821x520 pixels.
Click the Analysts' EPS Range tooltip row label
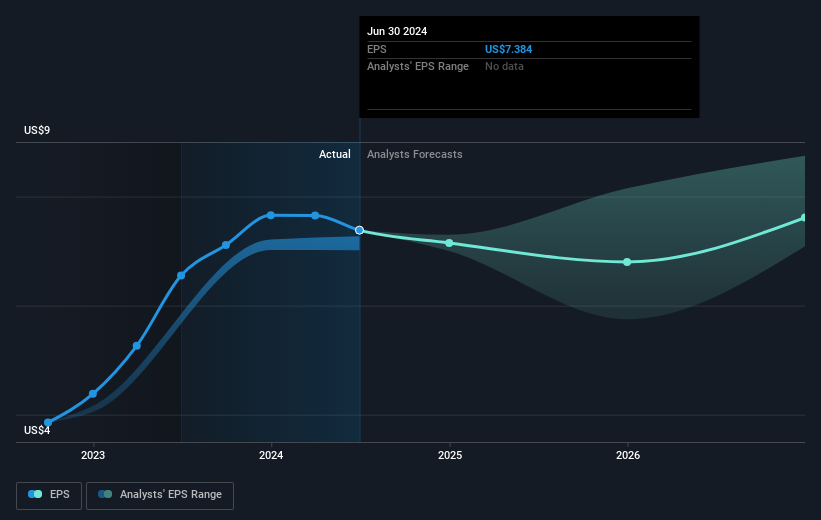(418, 67)
